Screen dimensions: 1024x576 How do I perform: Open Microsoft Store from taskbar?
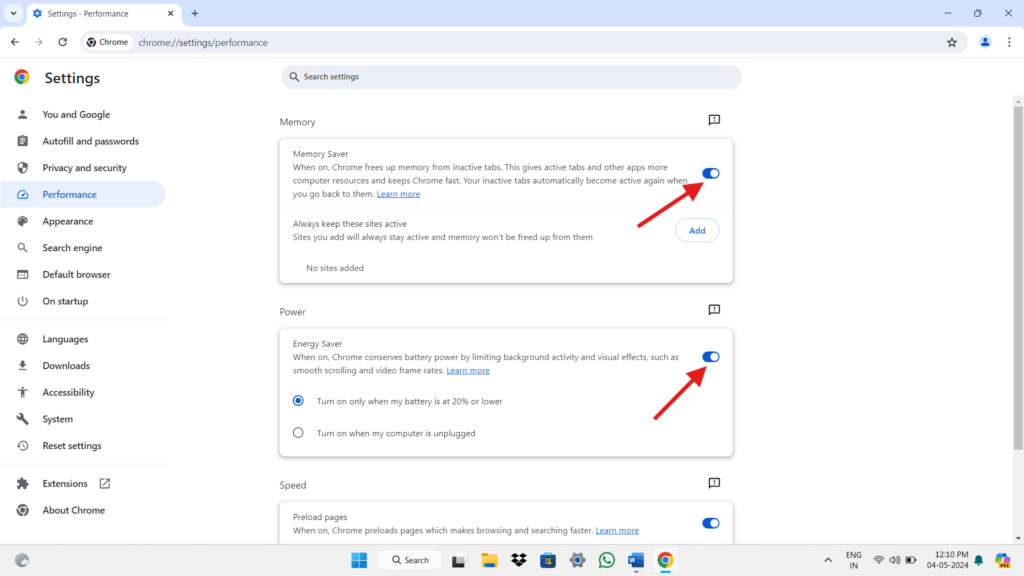point(548,560)
